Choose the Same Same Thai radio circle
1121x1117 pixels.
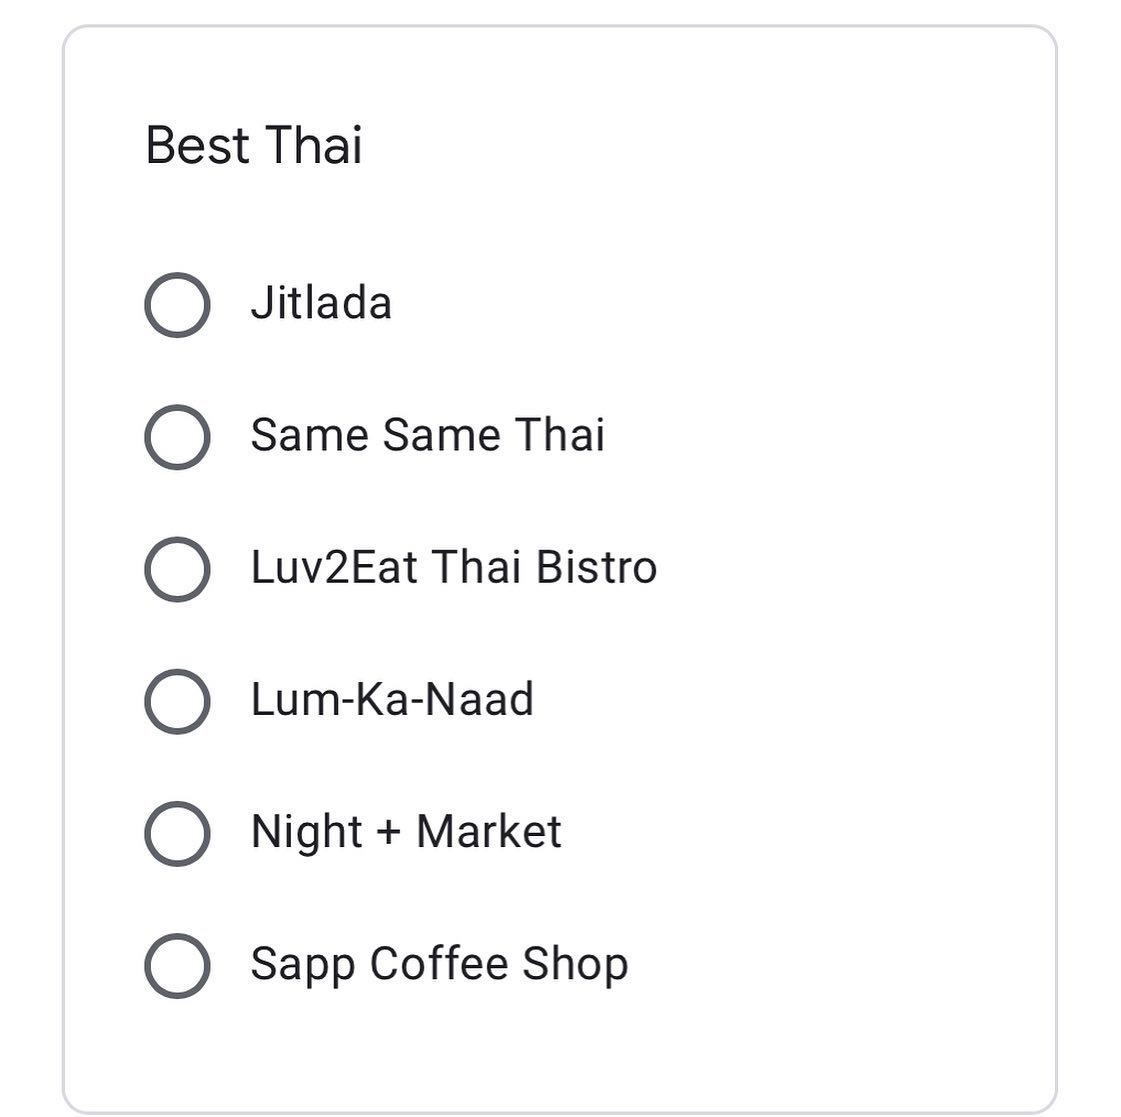pyautogui.click(x=177, y=436)
